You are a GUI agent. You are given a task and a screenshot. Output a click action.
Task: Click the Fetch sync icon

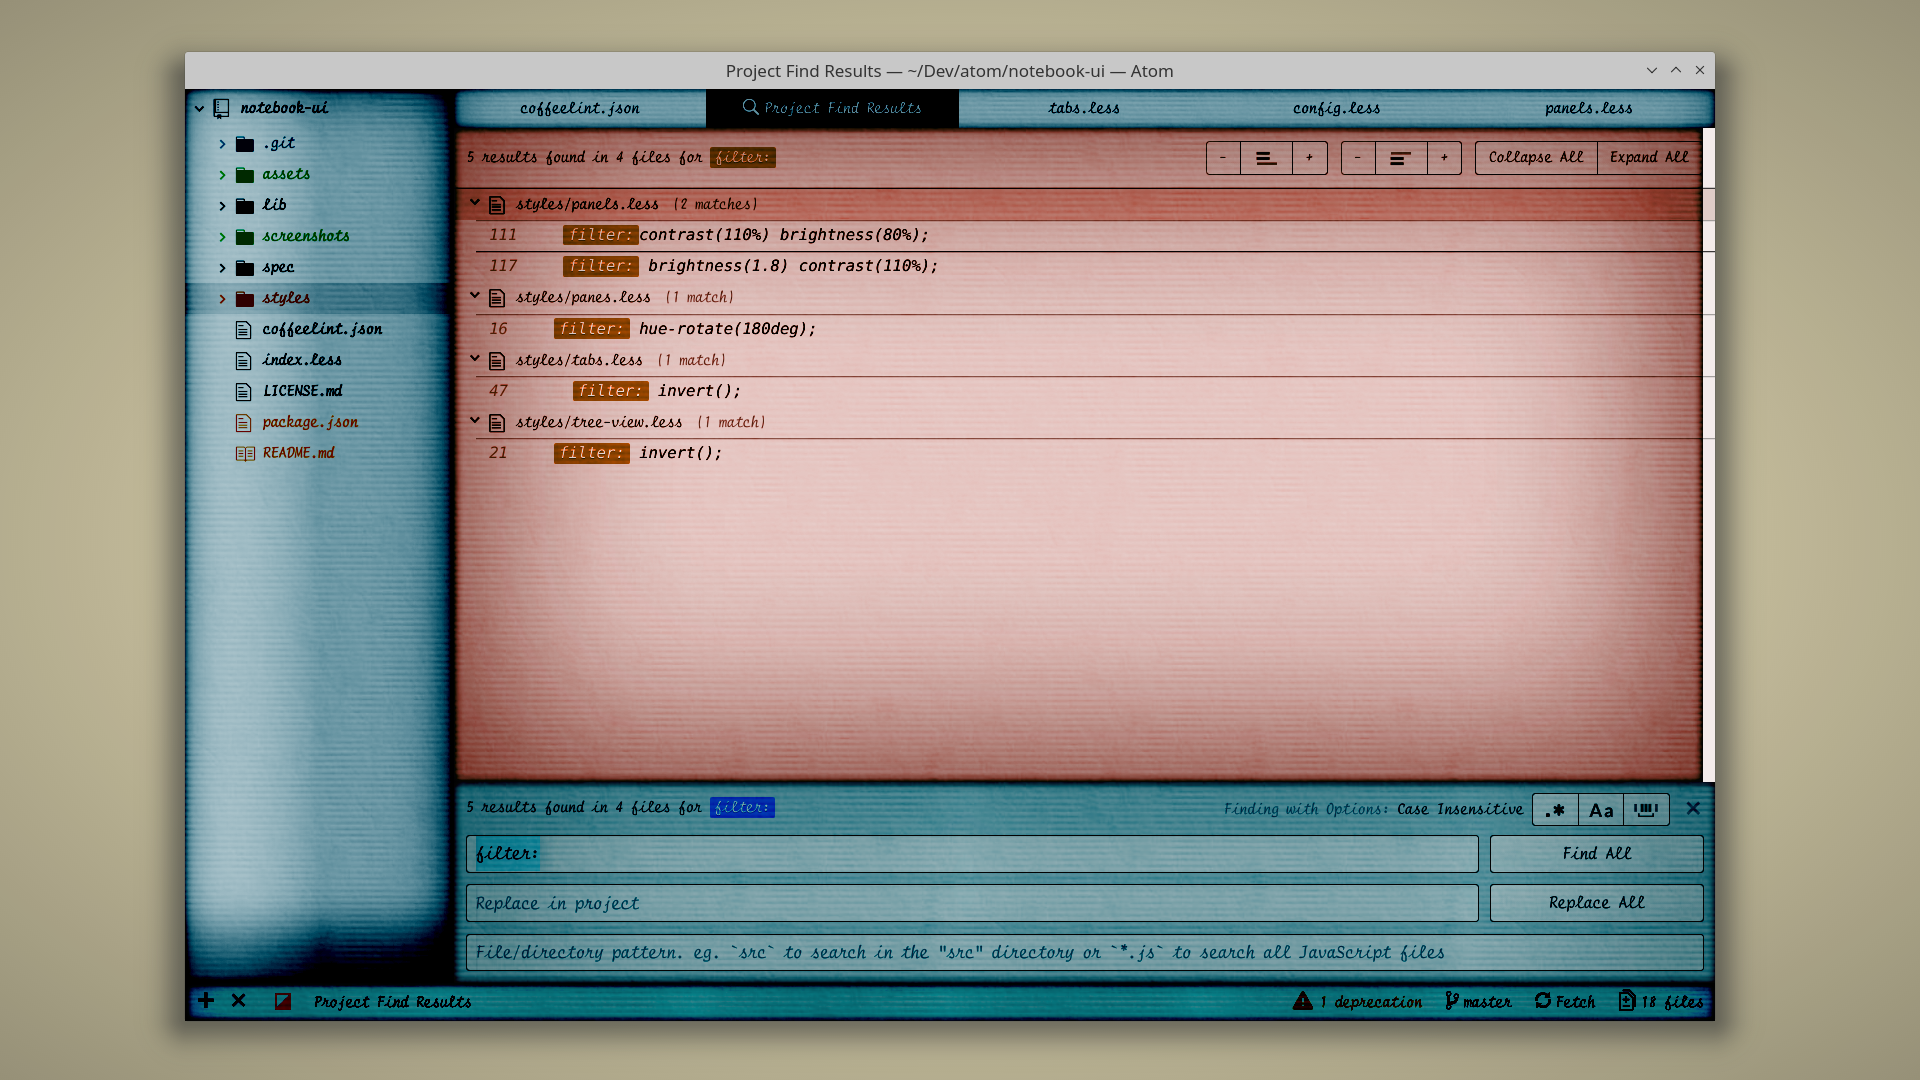[1543, 1001]
